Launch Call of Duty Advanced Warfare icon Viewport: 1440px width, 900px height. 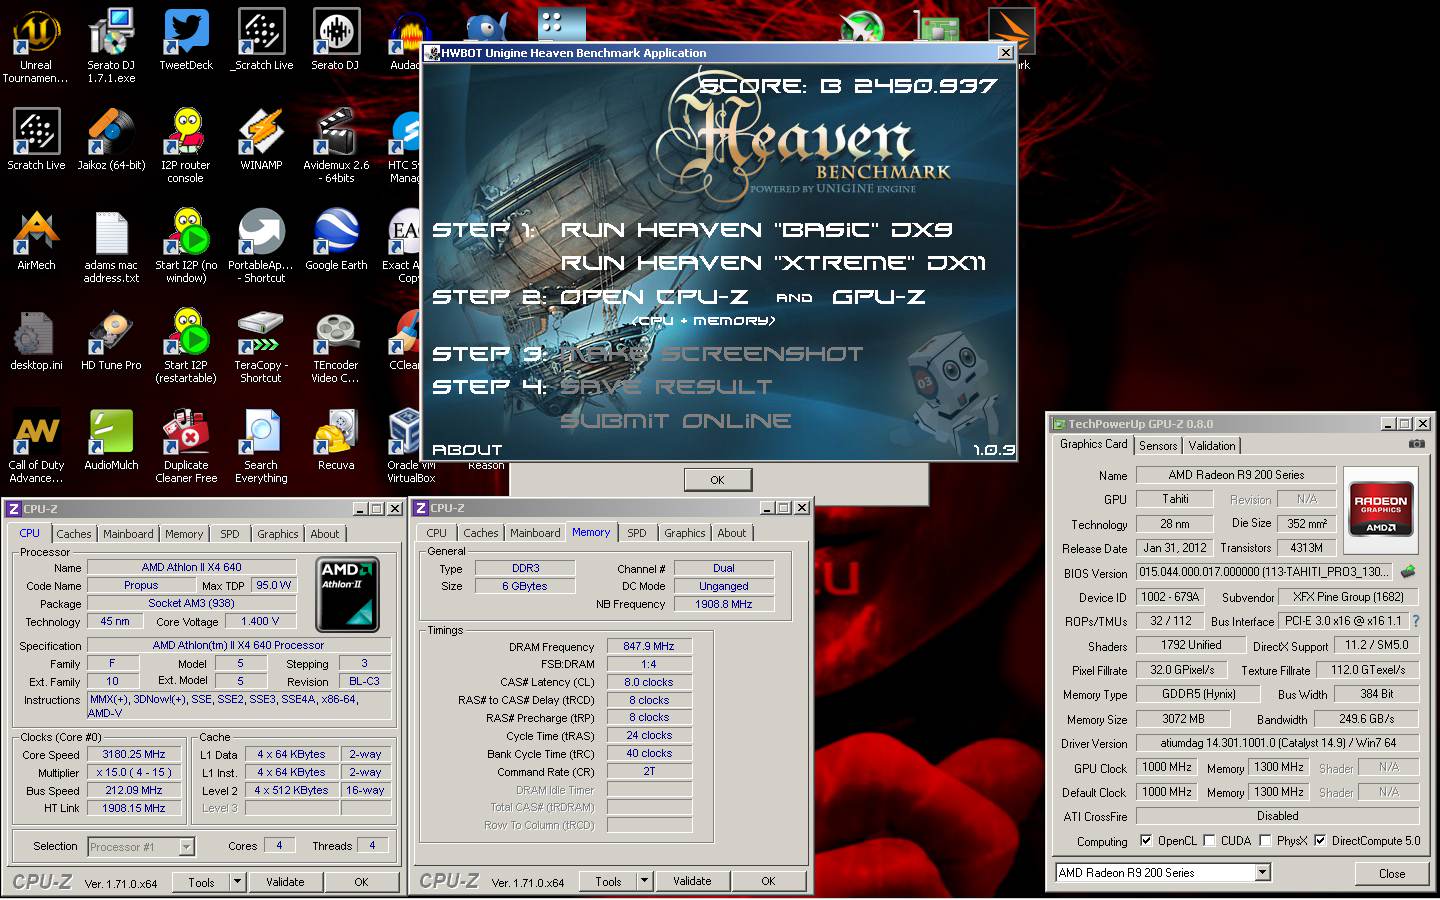[36, 445]
